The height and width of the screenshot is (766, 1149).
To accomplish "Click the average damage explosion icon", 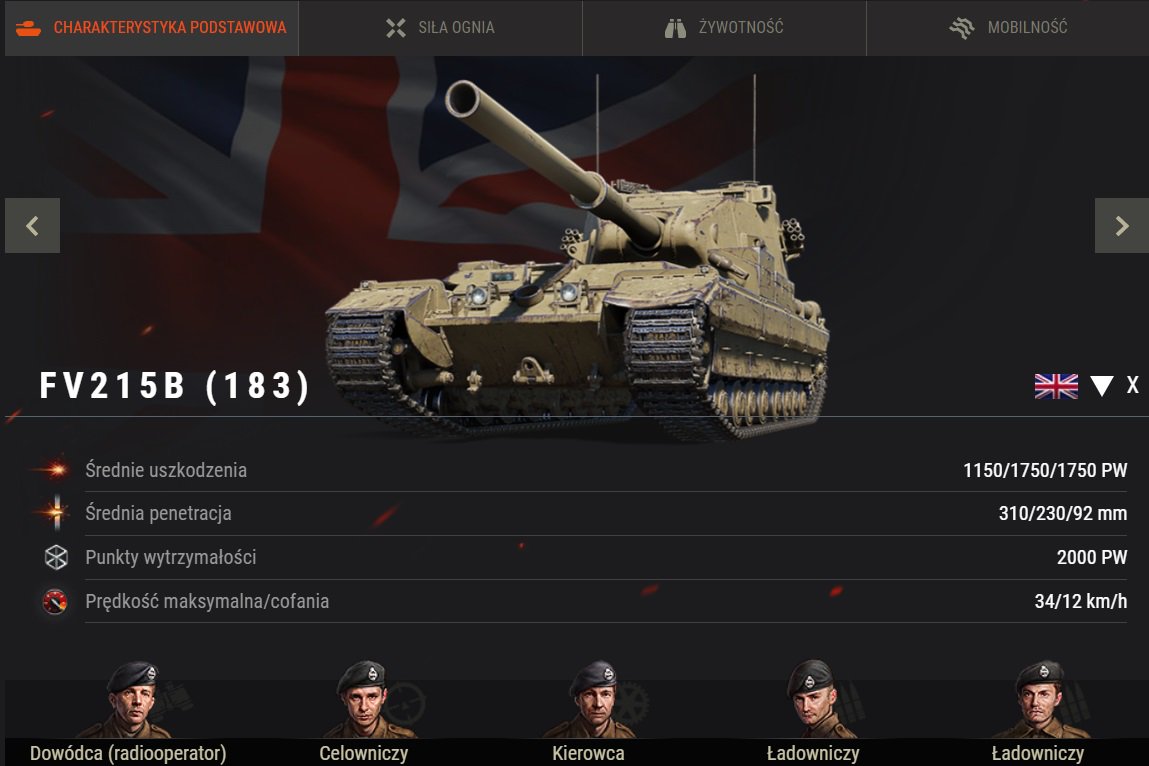I will coord(54,470).
